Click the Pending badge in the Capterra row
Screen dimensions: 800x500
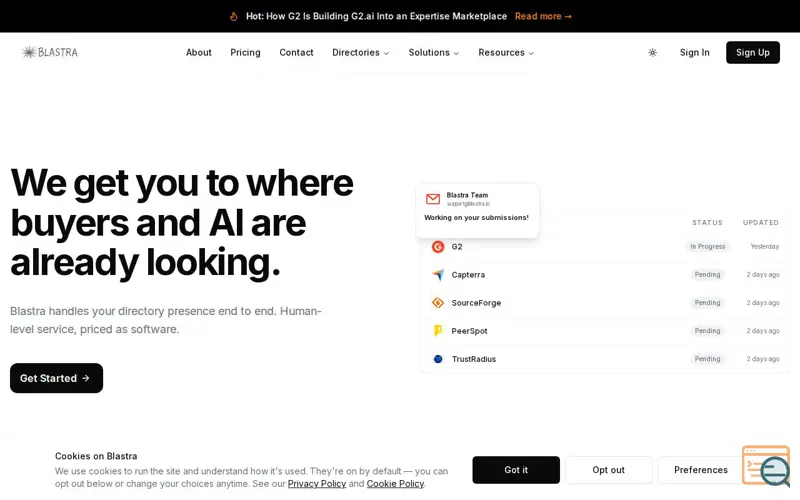coord(707,274)
